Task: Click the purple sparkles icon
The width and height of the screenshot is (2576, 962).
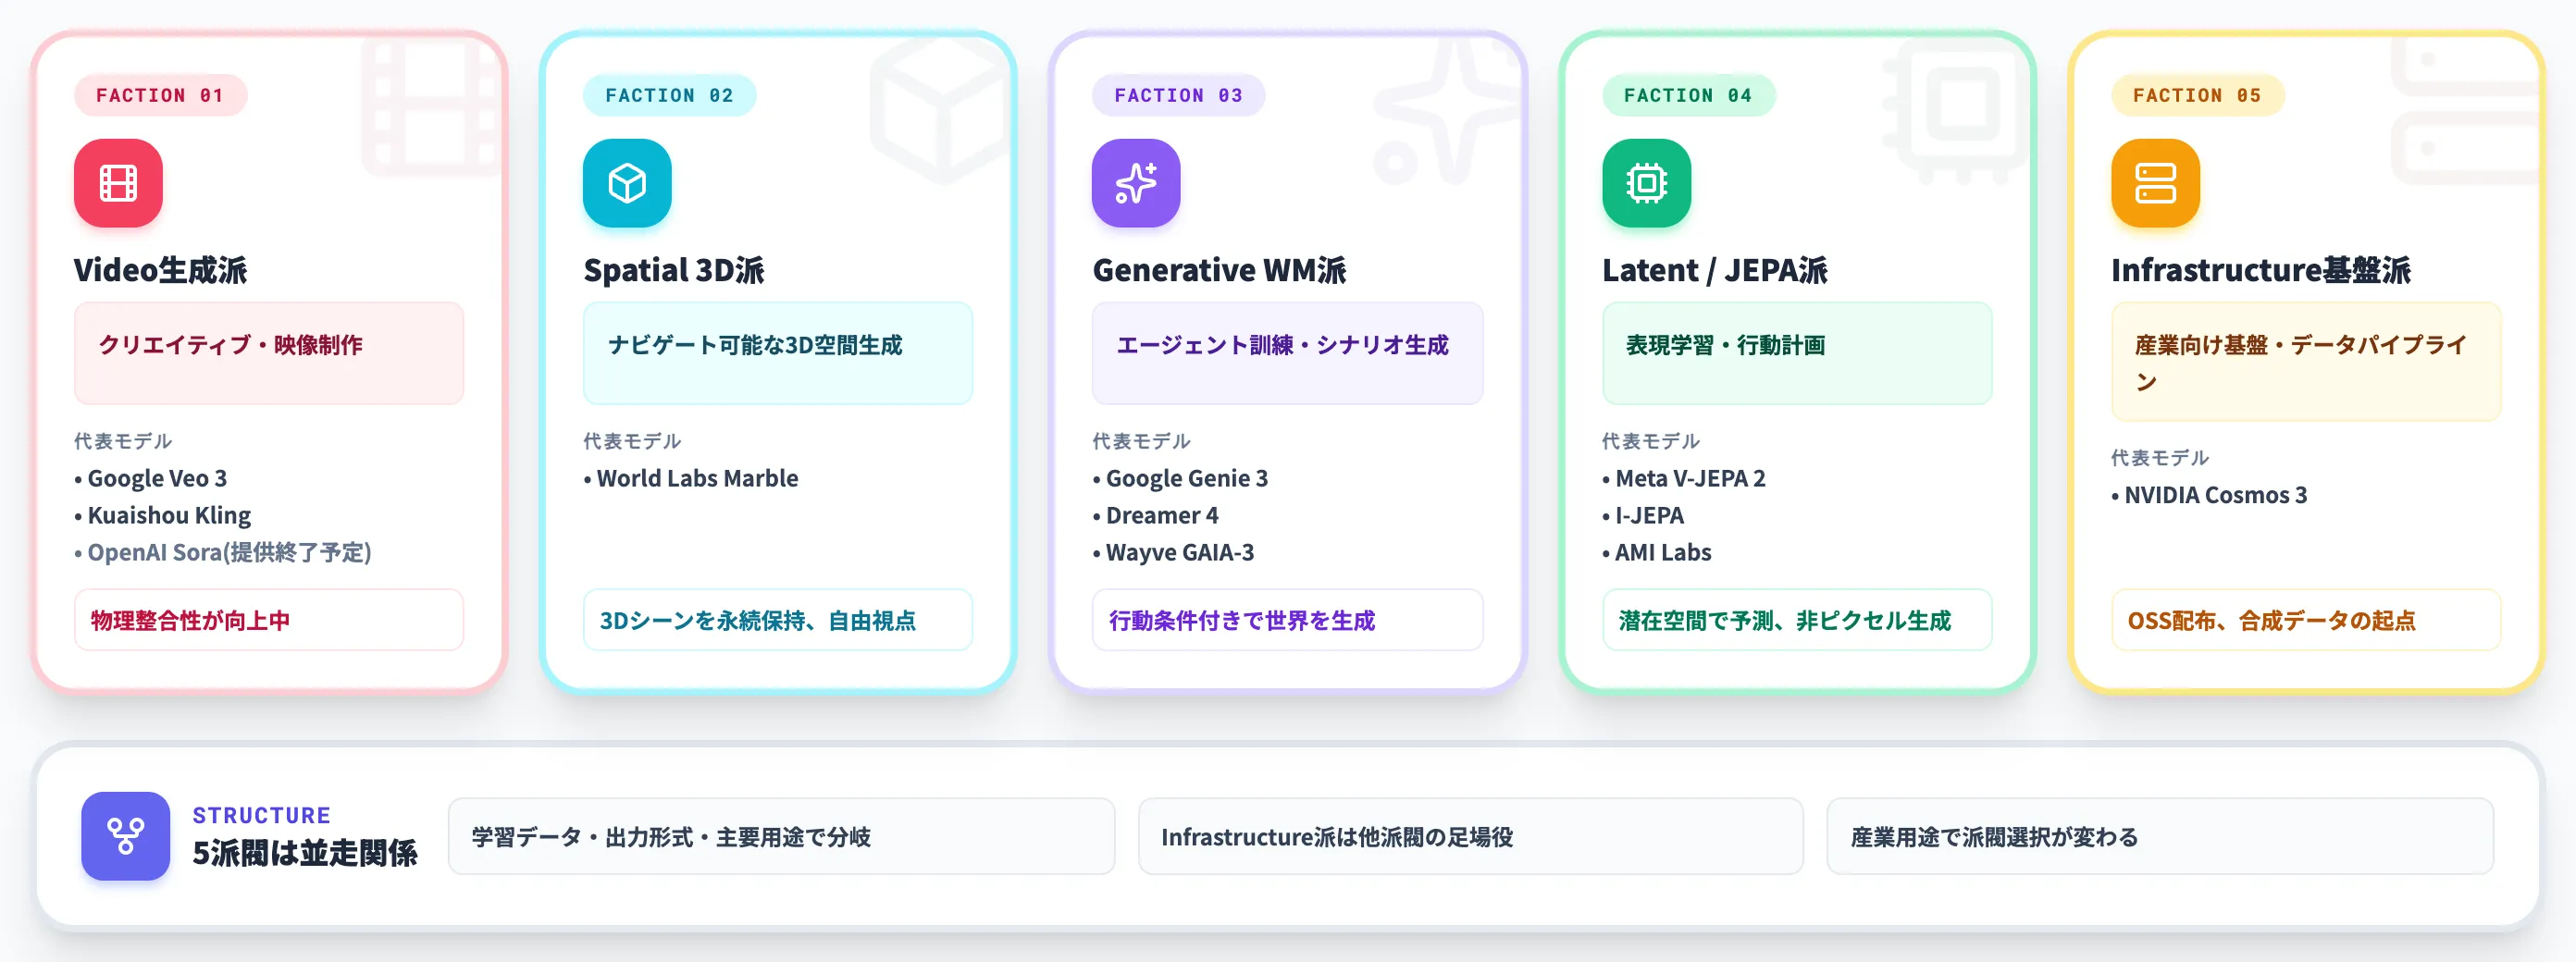Action: [x=1136, y=183]
